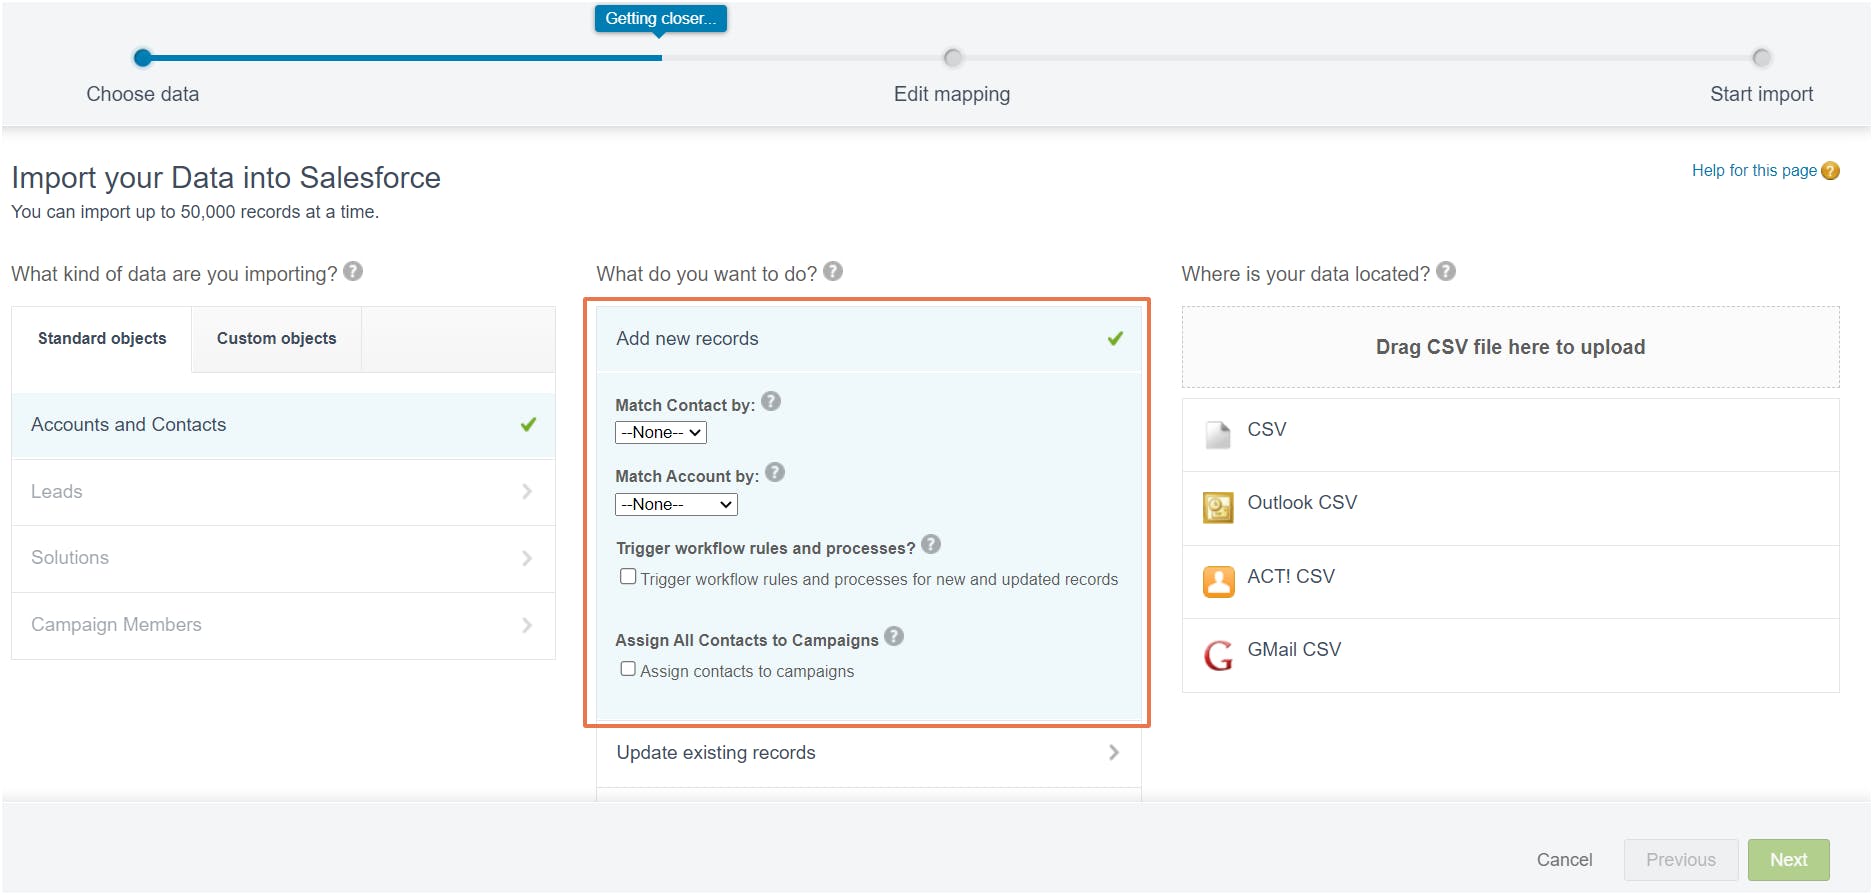The image size is (1873, 895).
Task: Open help tooltip for Match Account by
Action: [x=775, y=472]
